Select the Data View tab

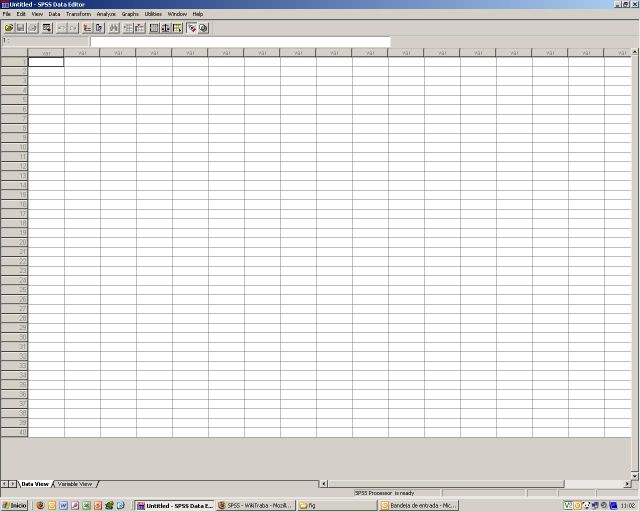pyautogui.click(x=35, y=484)
